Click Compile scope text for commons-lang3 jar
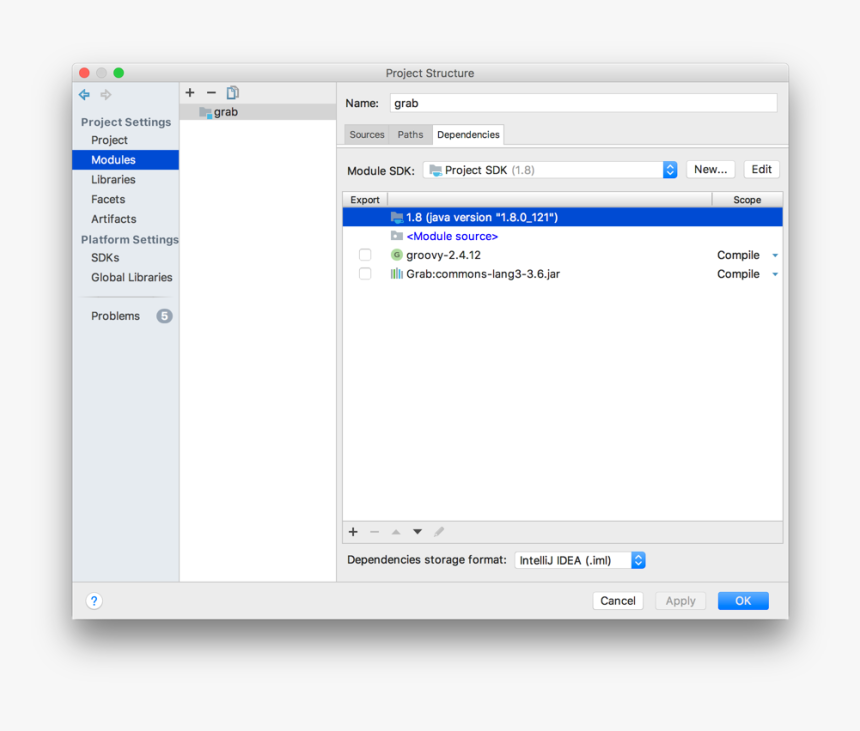Image resolution: width=860 pixels, height=731 pixels. tap(738, 274)
